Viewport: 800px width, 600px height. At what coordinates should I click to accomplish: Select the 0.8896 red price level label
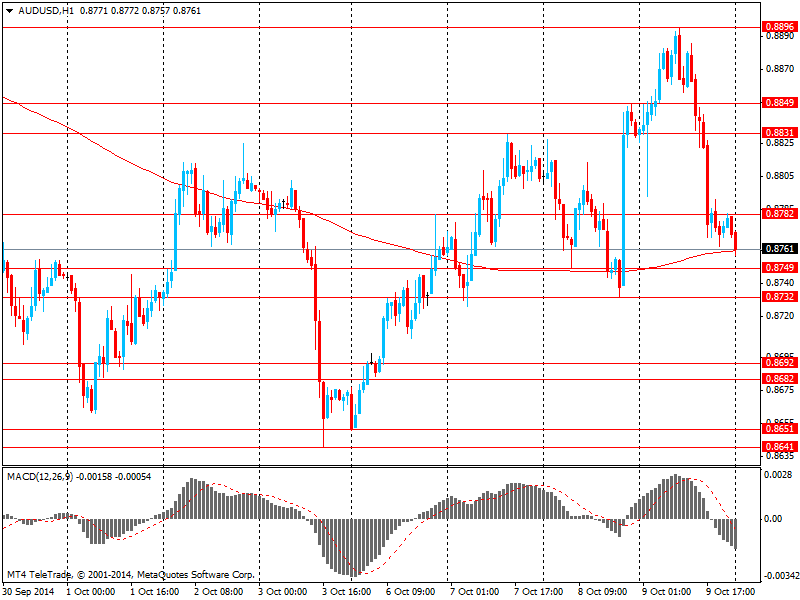click(778, 27)
